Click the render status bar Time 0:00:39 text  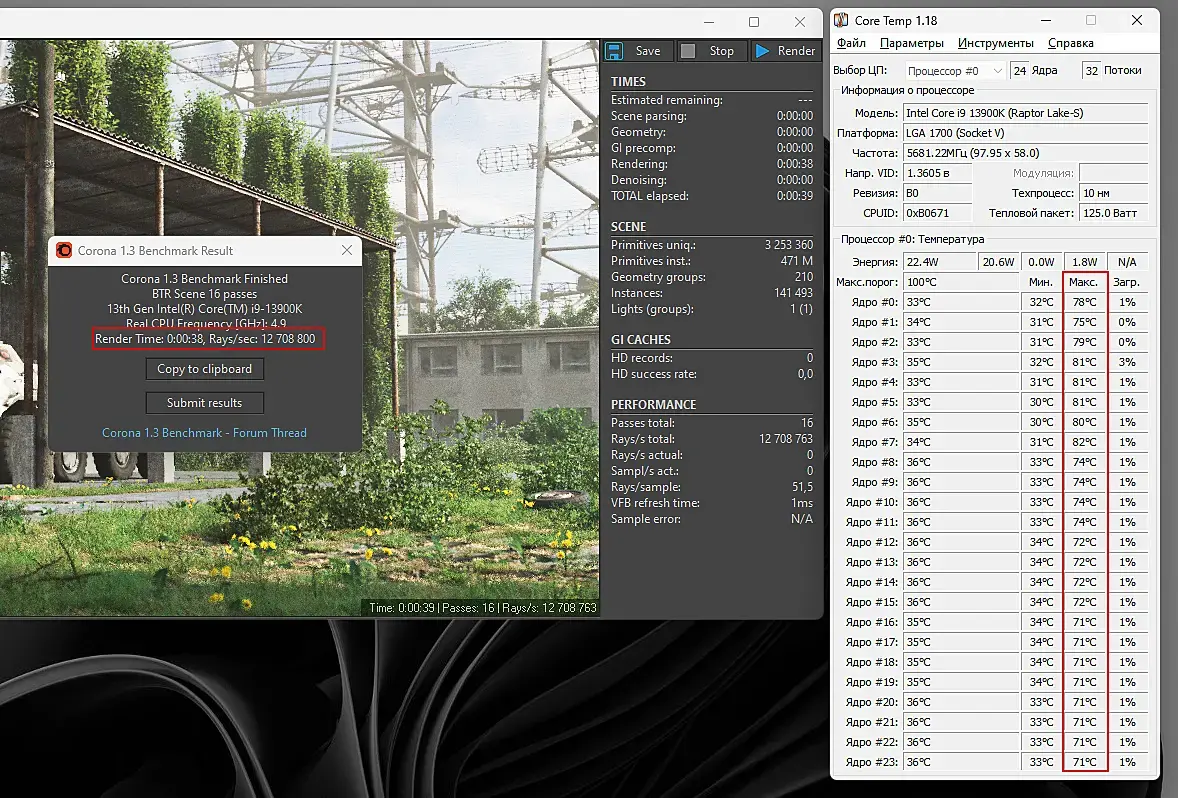(401, 608)
